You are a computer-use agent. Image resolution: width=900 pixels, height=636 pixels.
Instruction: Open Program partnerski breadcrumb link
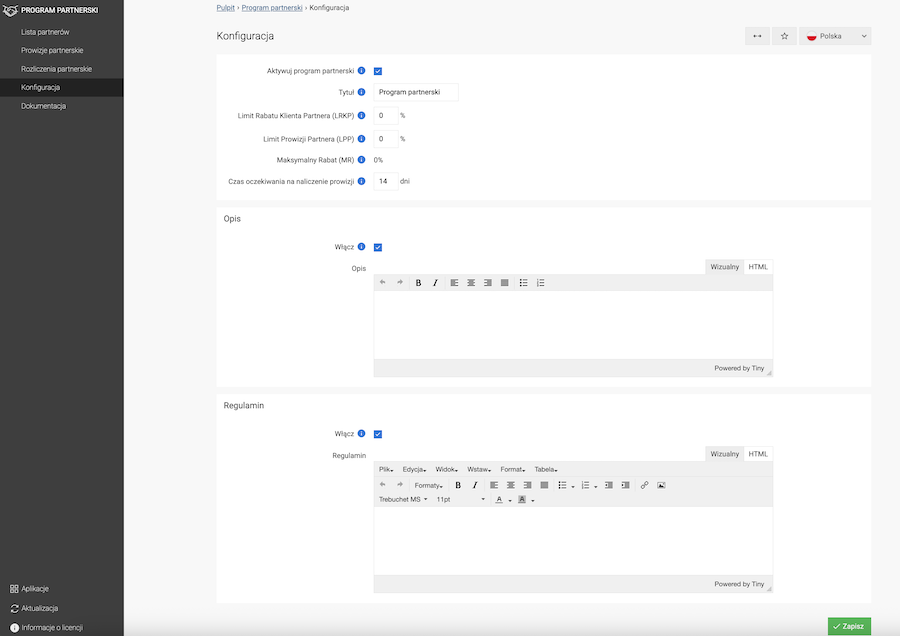272,7
